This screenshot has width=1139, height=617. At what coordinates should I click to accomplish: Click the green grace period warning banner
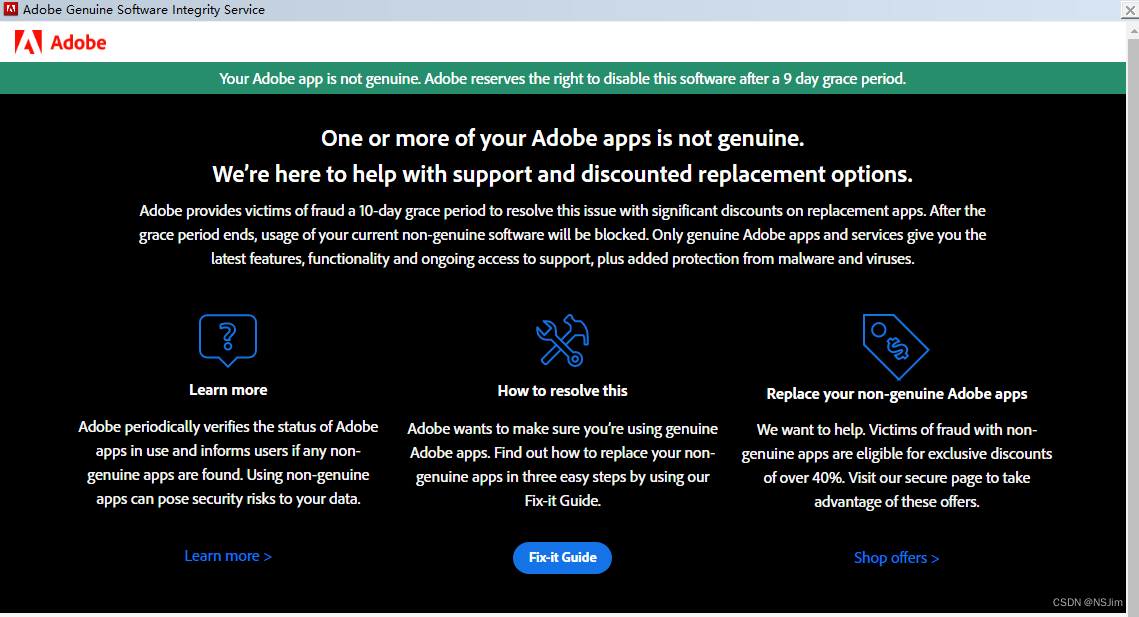[563, 78]
